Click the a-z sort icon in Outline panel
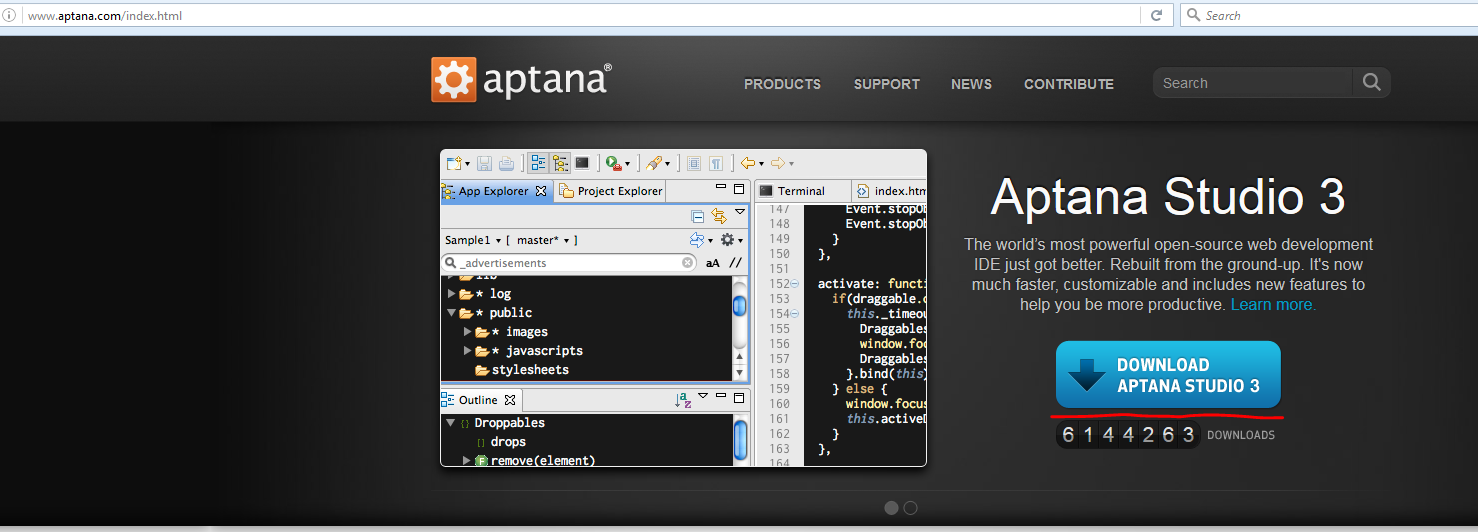Screen dimensions: 1478x532 pos(684,400)
